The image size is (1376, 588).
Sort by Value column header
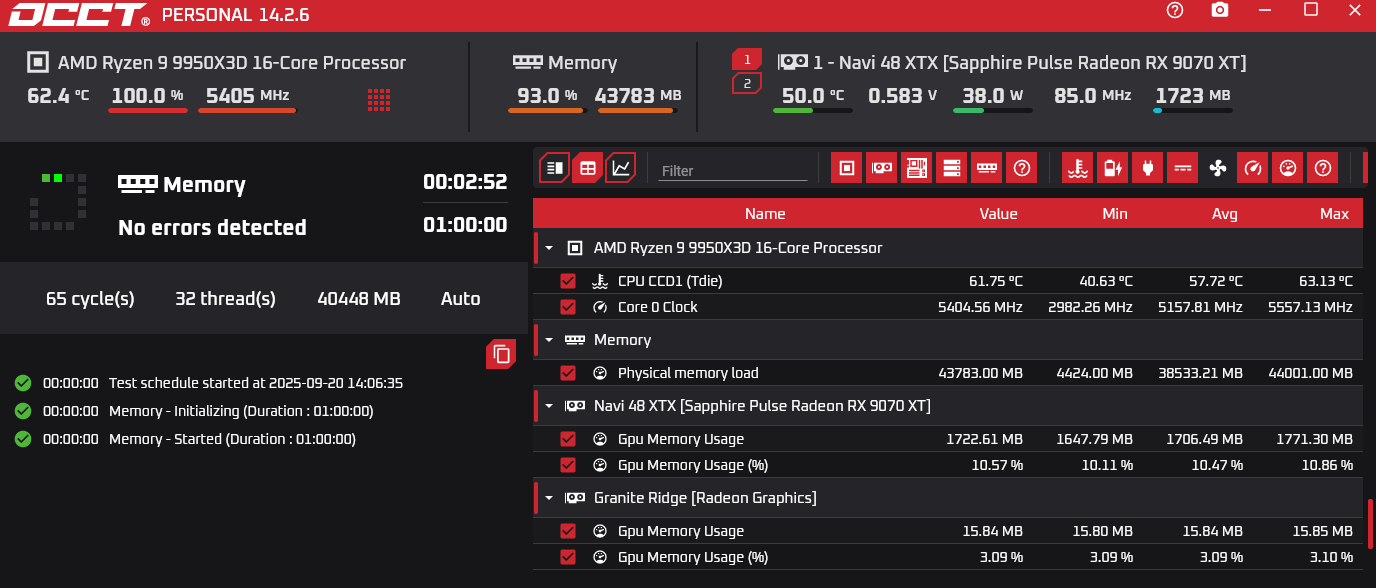coord(998,213)
